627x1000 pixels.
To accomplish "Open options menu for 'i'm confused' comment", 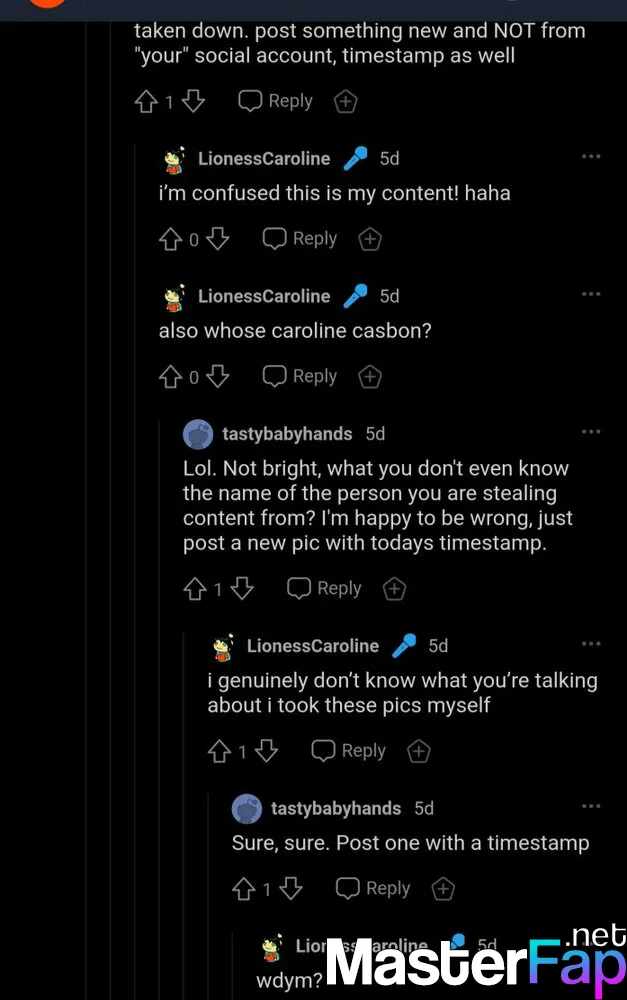I will pos(591,157).
